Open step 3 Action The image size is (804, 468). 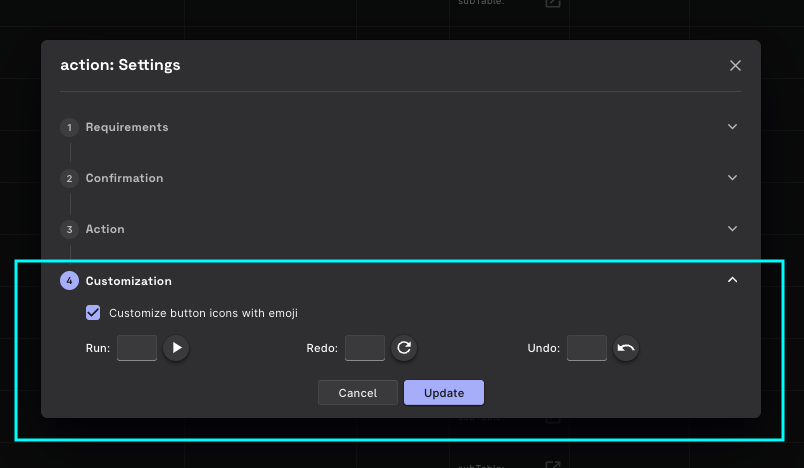(x=105, y=229)
